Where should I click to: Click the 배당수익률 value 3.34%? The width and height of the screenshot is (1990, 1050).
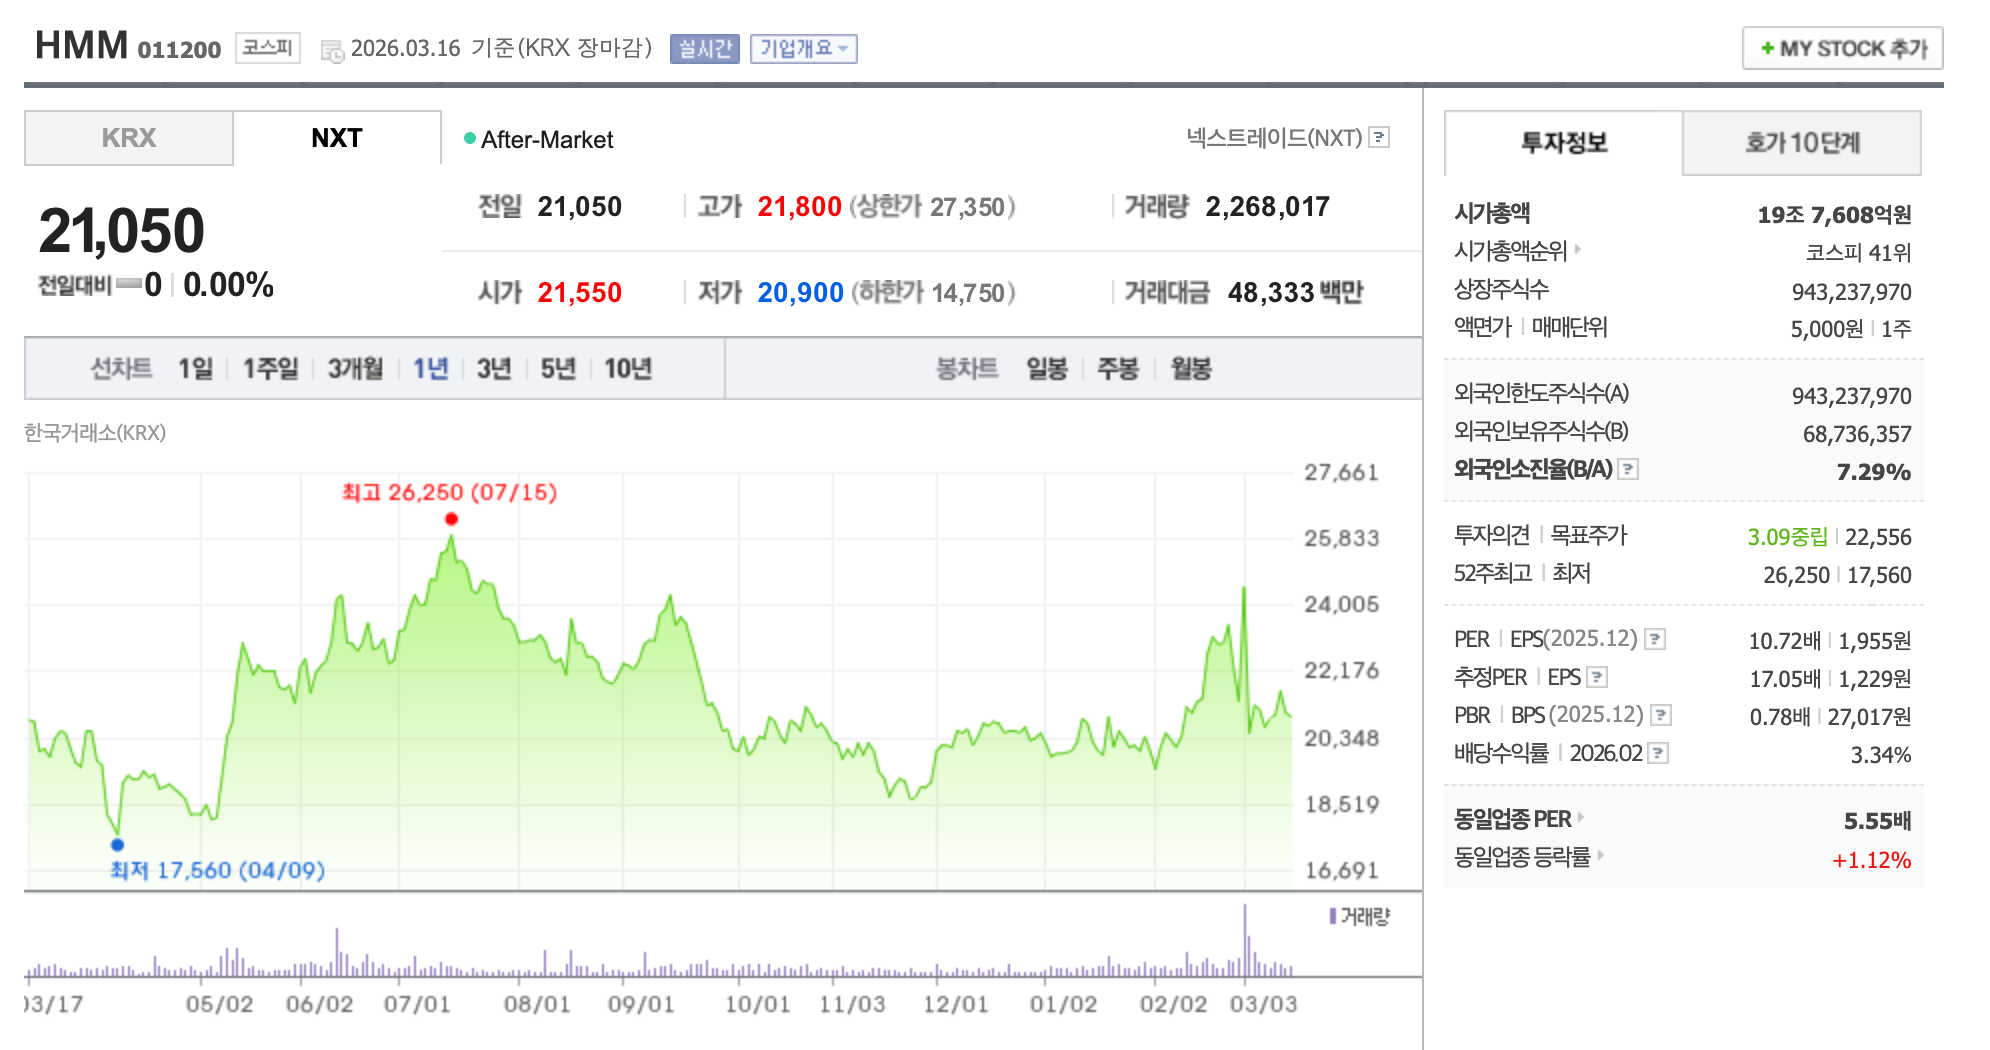click(1880, 755)
